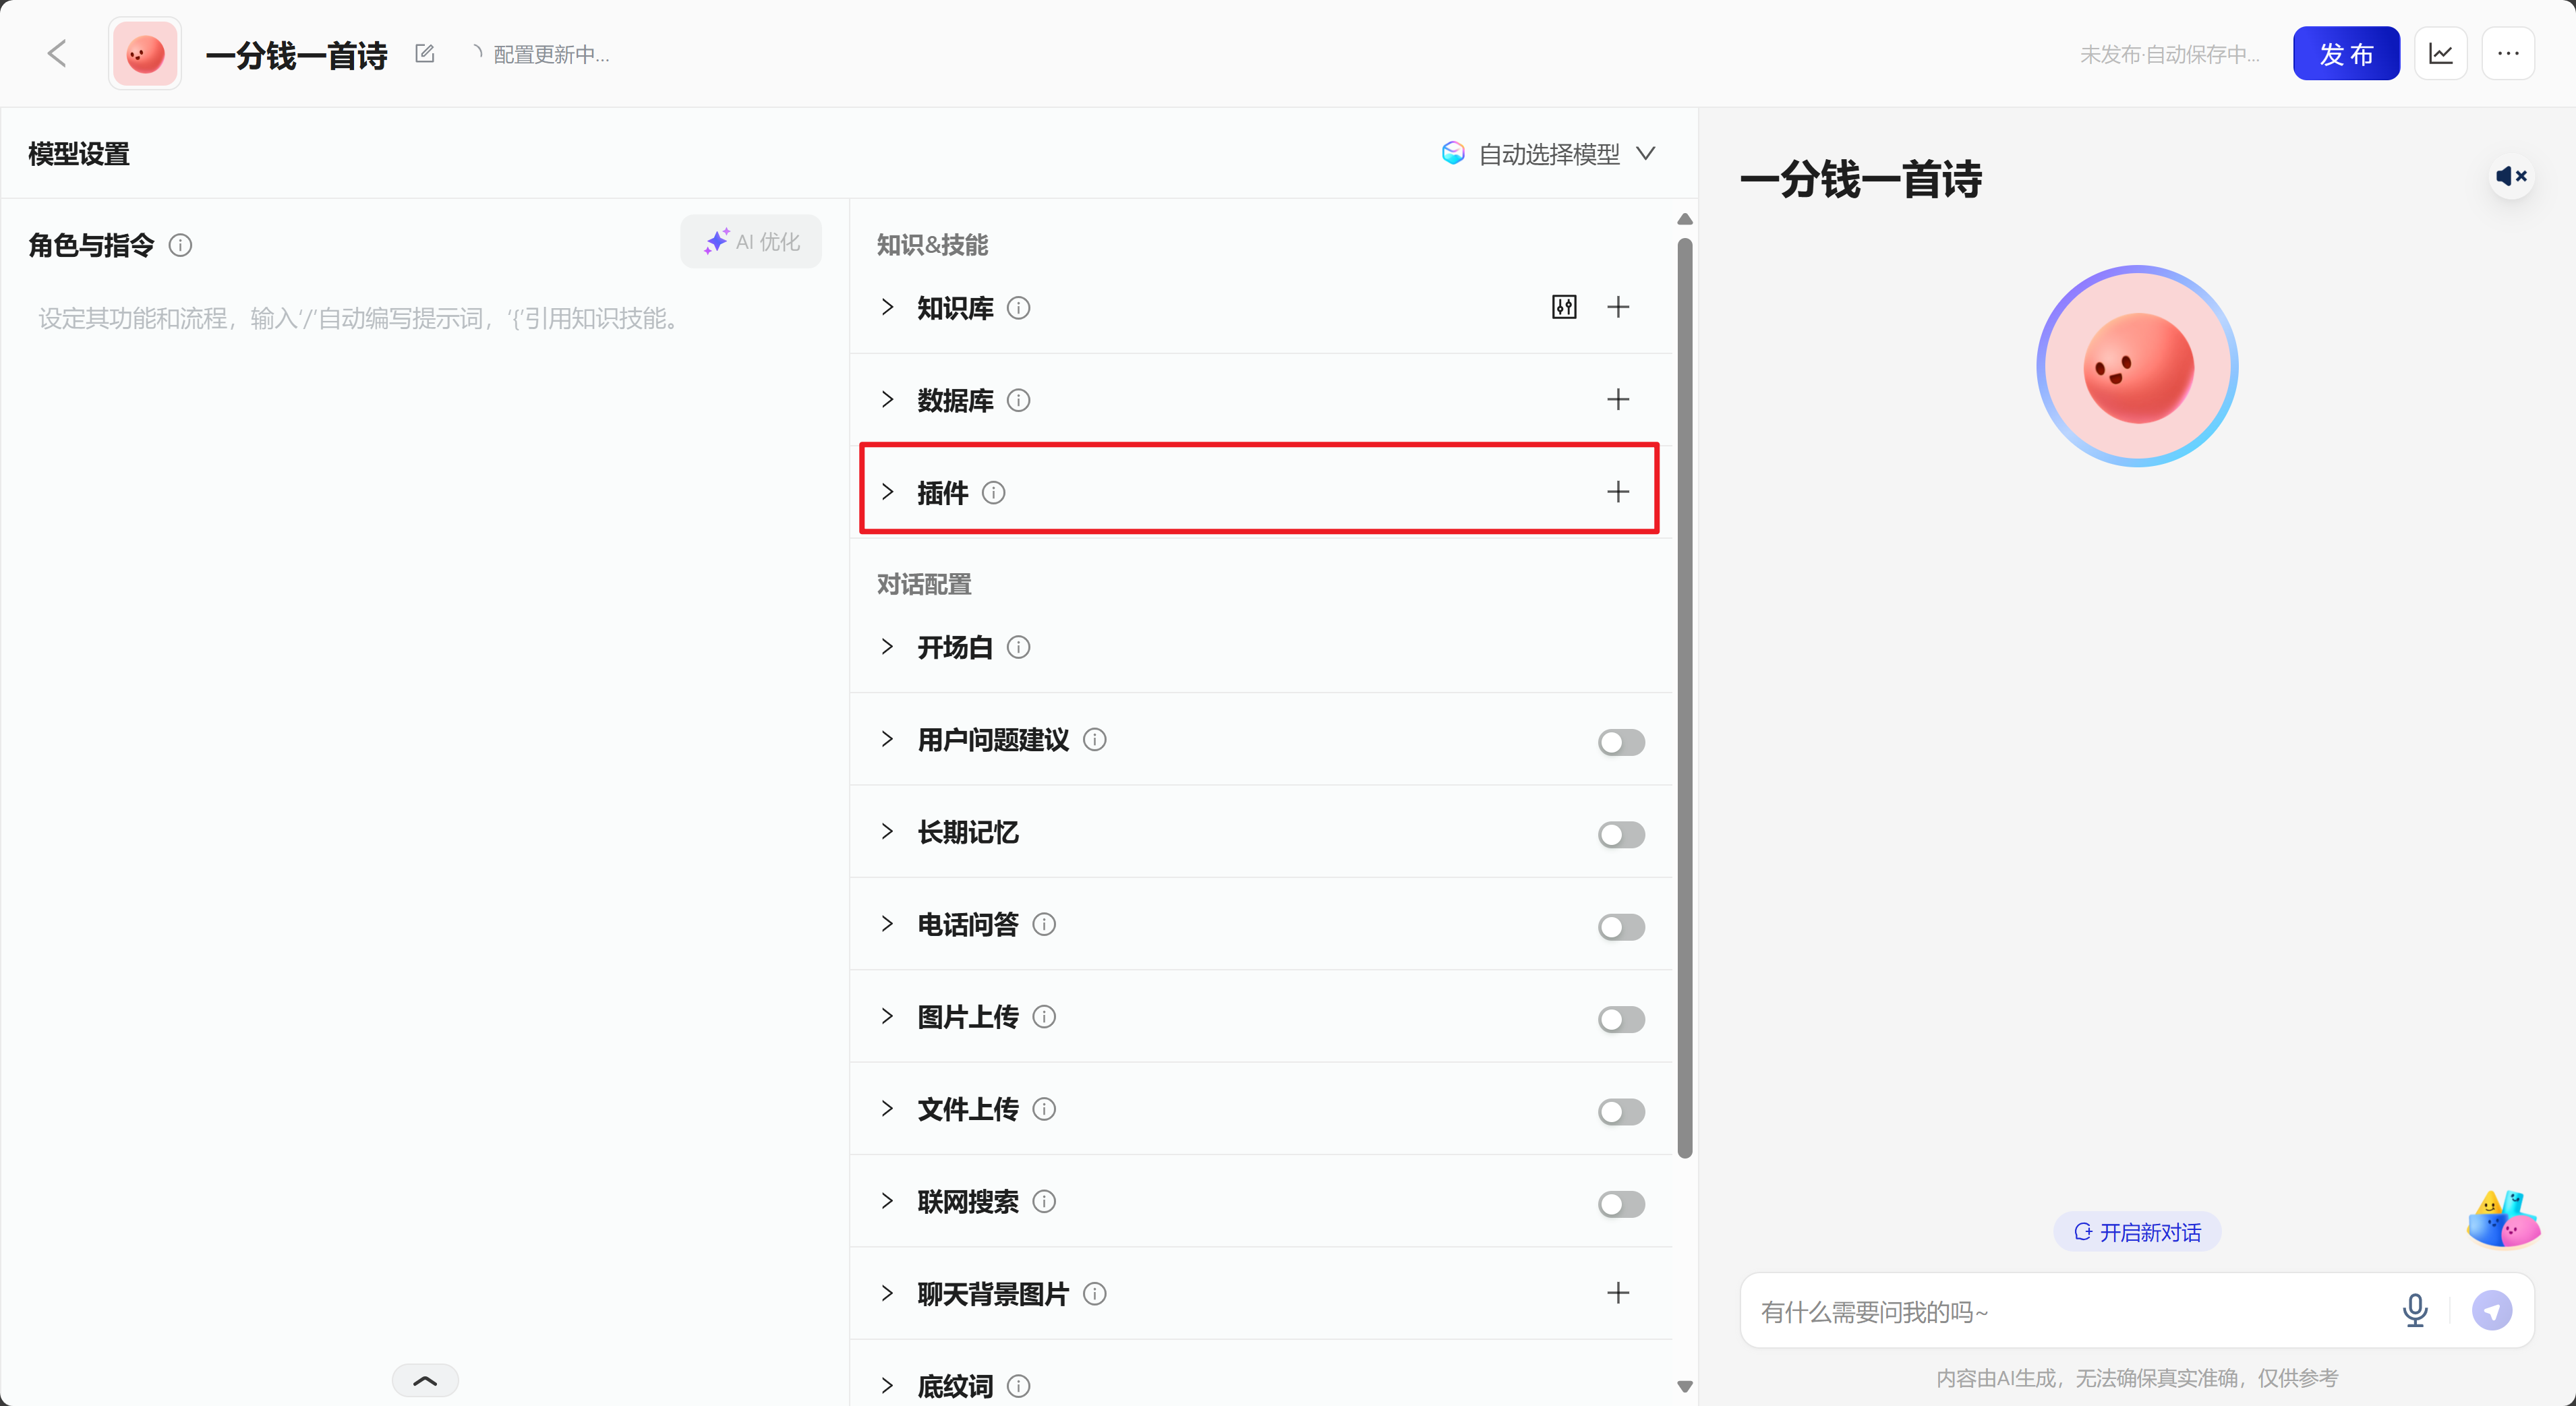This screenshot has height=1406, width=2576.
Task: Add a plugin with plus icon
Action: (1617, 491)
